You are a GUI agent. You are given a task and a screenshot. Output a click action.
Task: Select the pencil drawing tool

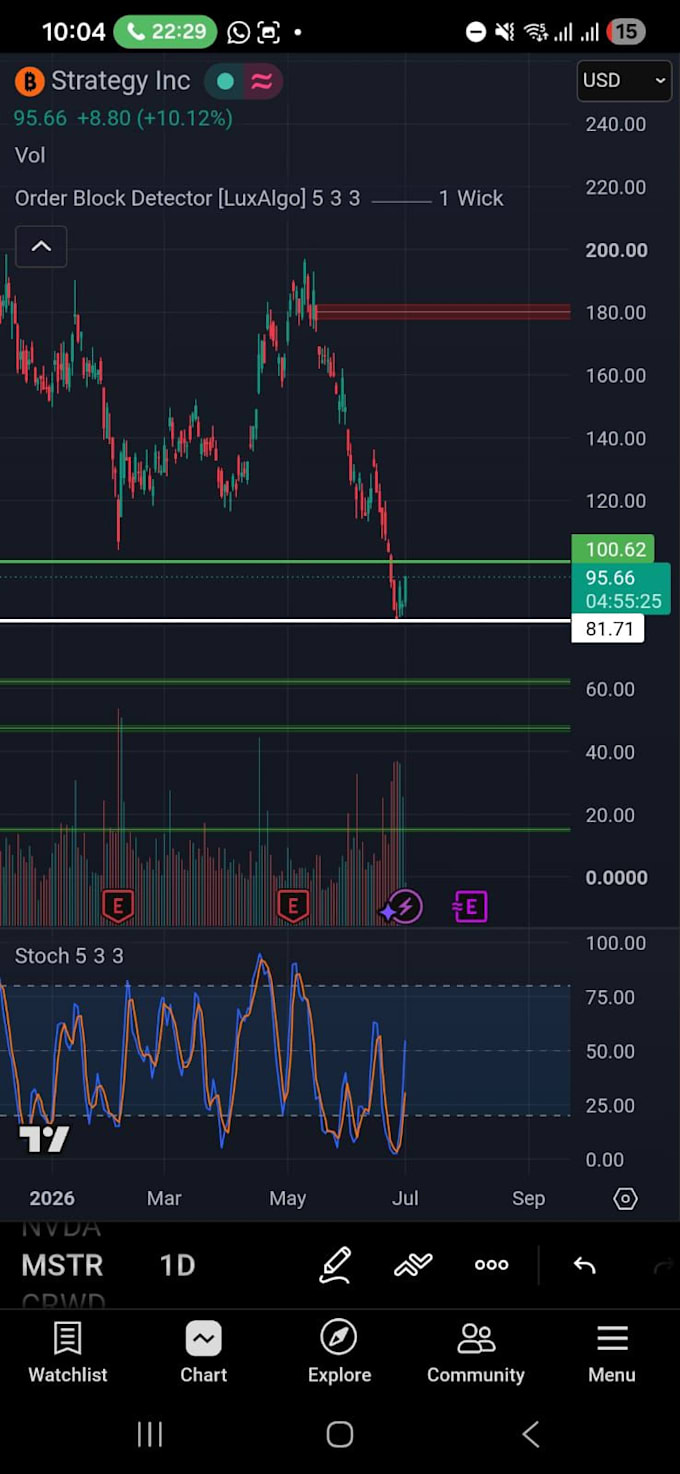pyautogui.click(x=335, y=1265)
